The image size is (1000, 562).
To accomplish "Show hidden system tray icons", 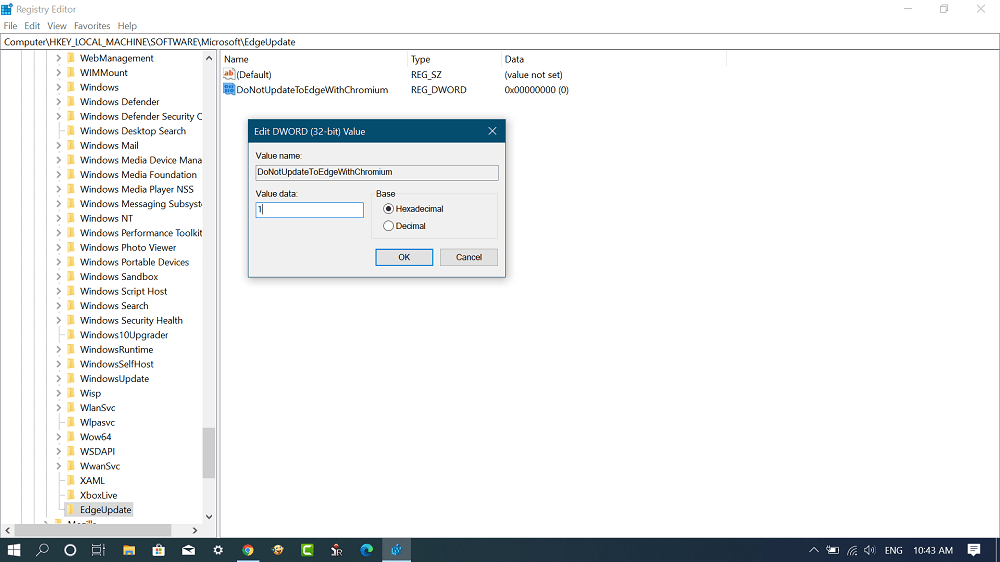I will click(x=813, y=550).
